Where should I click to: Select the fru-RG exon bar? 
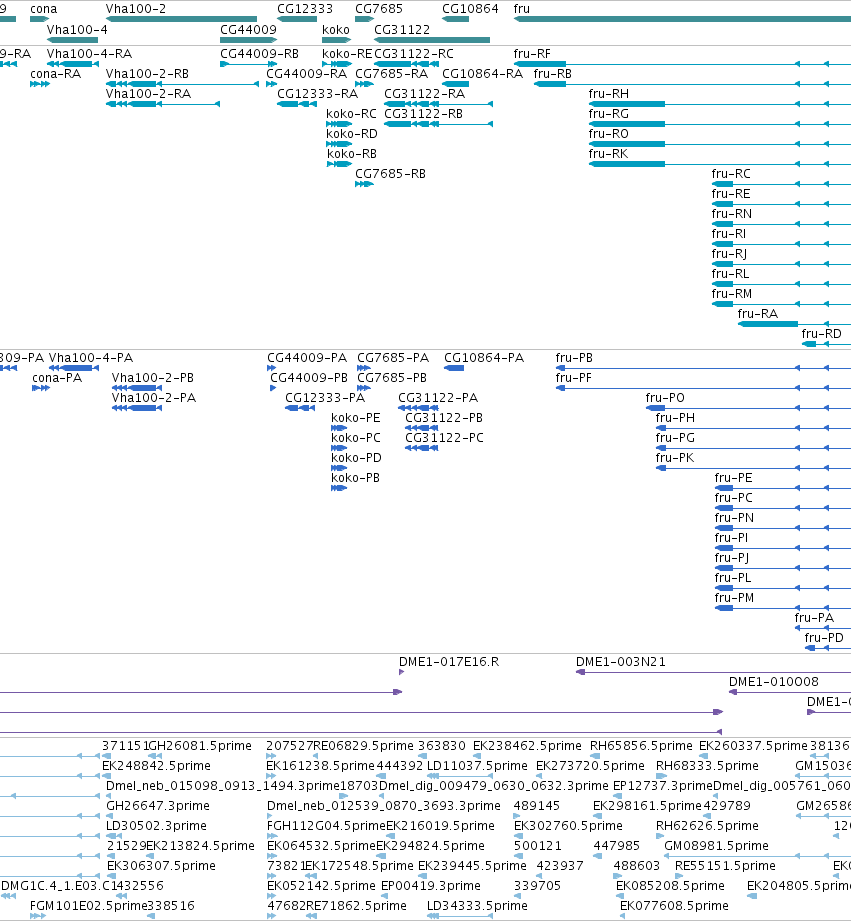[x=627, y=124]
